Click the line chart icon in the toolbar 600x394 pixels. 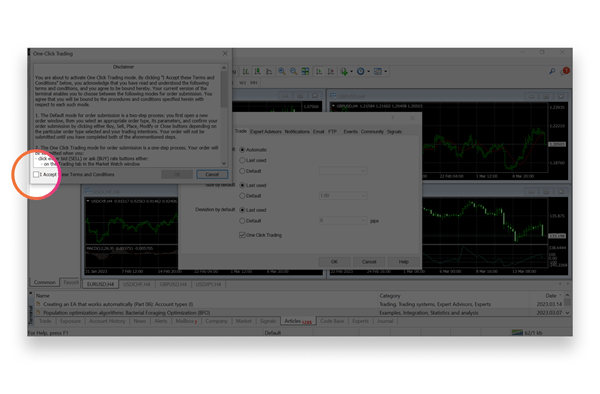coord(269,72)
